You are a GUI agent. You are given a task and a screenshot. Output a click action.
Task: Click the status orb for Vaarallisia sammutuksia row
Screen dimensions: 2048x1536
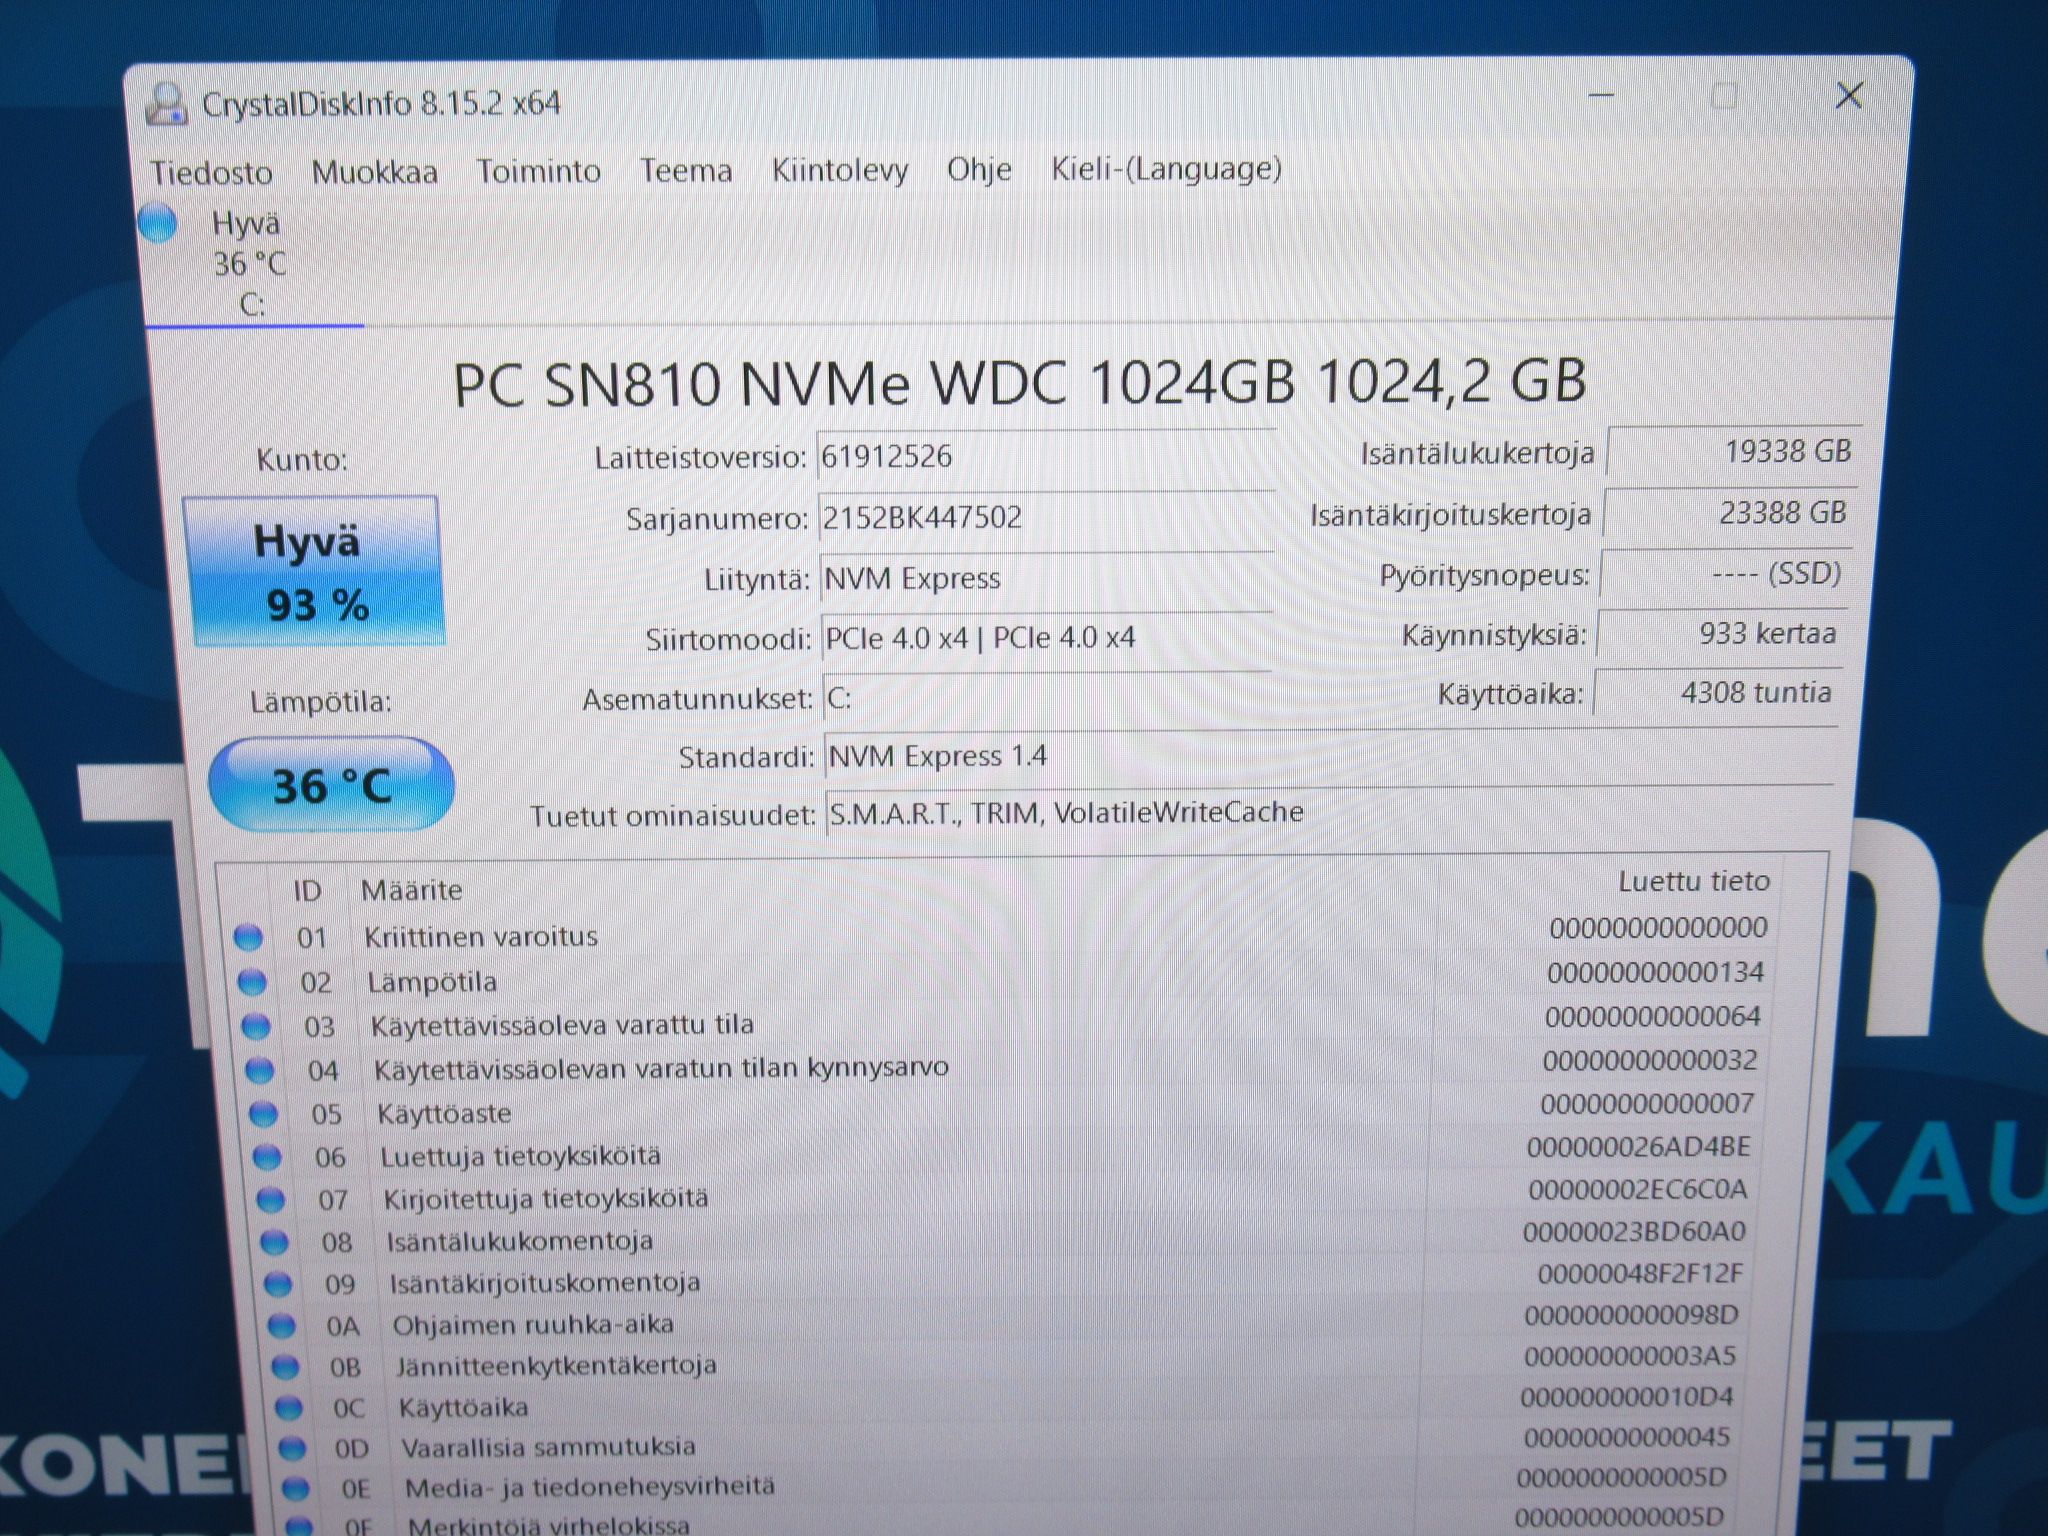(291, 1448)
